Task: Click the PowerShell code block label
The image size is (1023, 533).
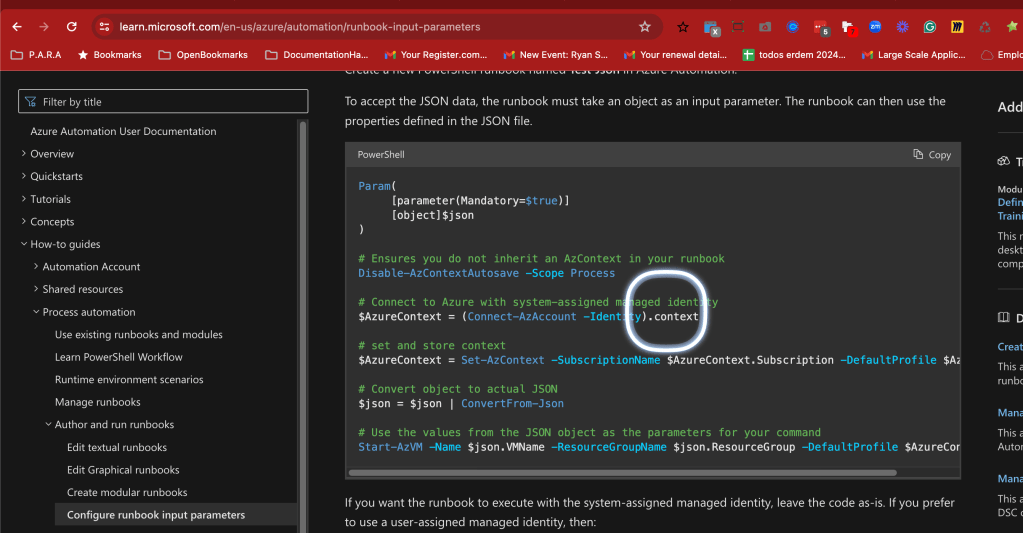Action: [x=381, y=155]
